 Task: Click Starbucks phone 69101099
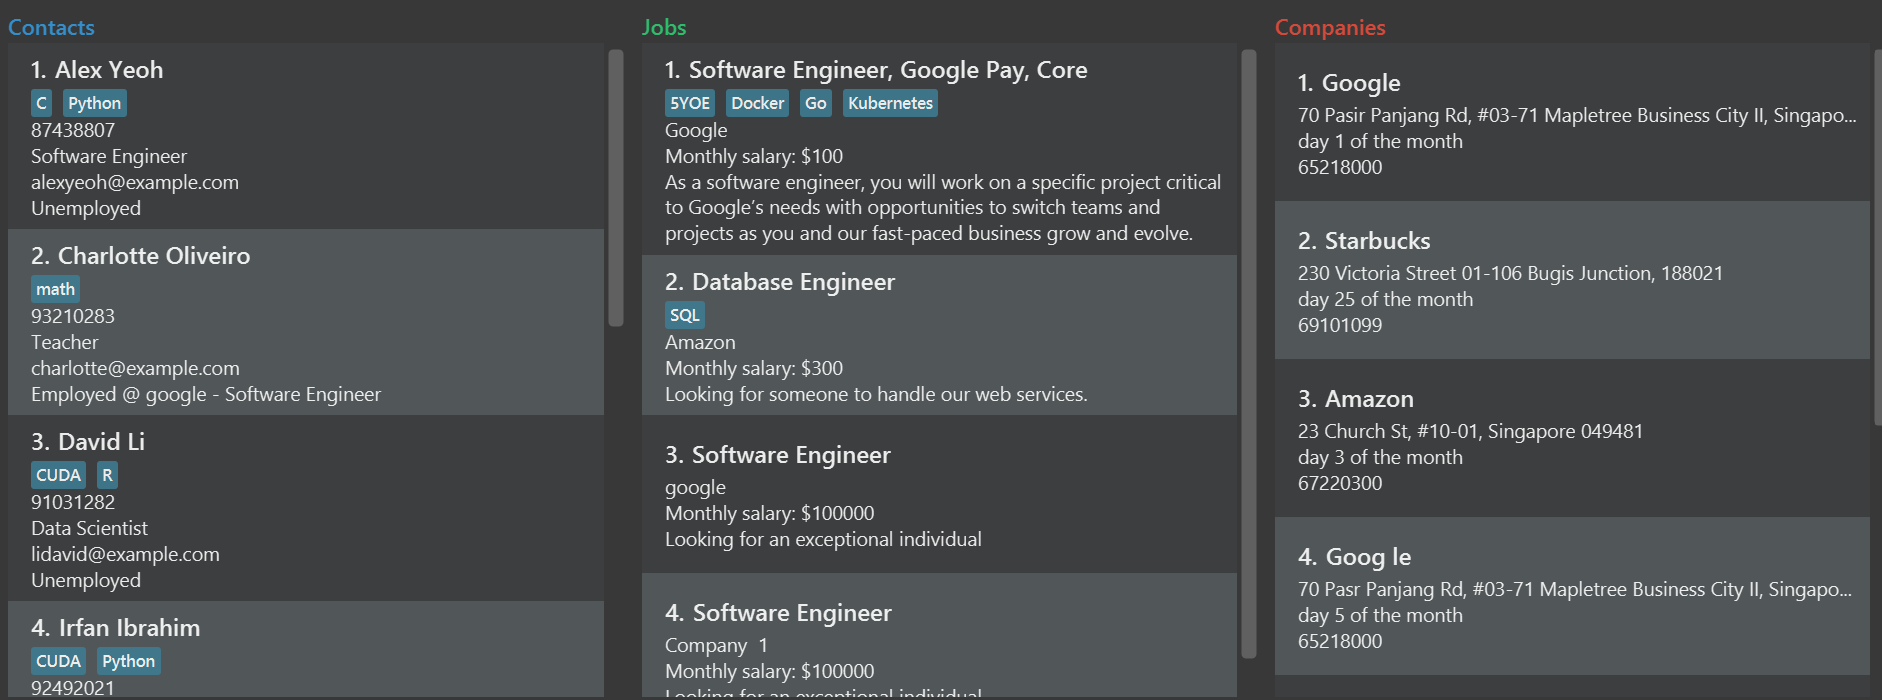click(1340, 325)
